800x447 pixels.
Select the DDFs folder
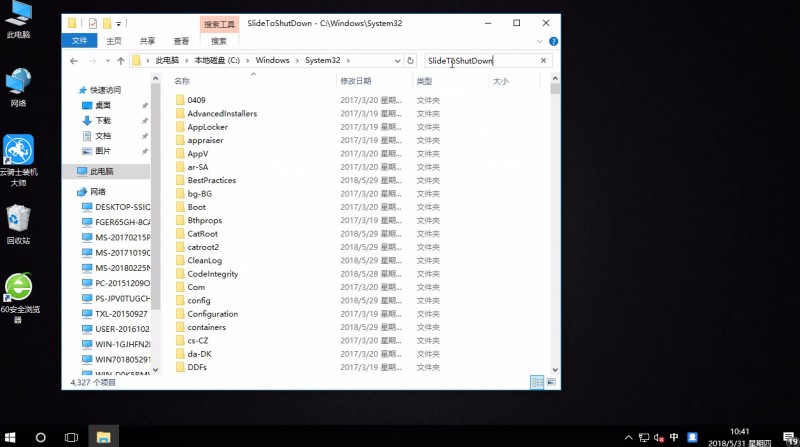(x=197, y=367)
